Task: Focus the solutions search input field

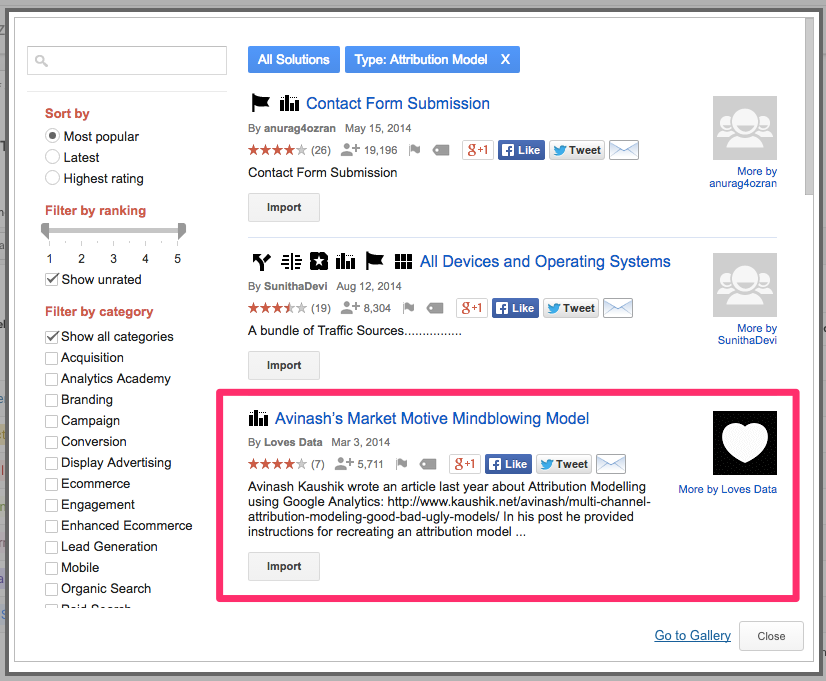Action: click(x=127, y=61)
